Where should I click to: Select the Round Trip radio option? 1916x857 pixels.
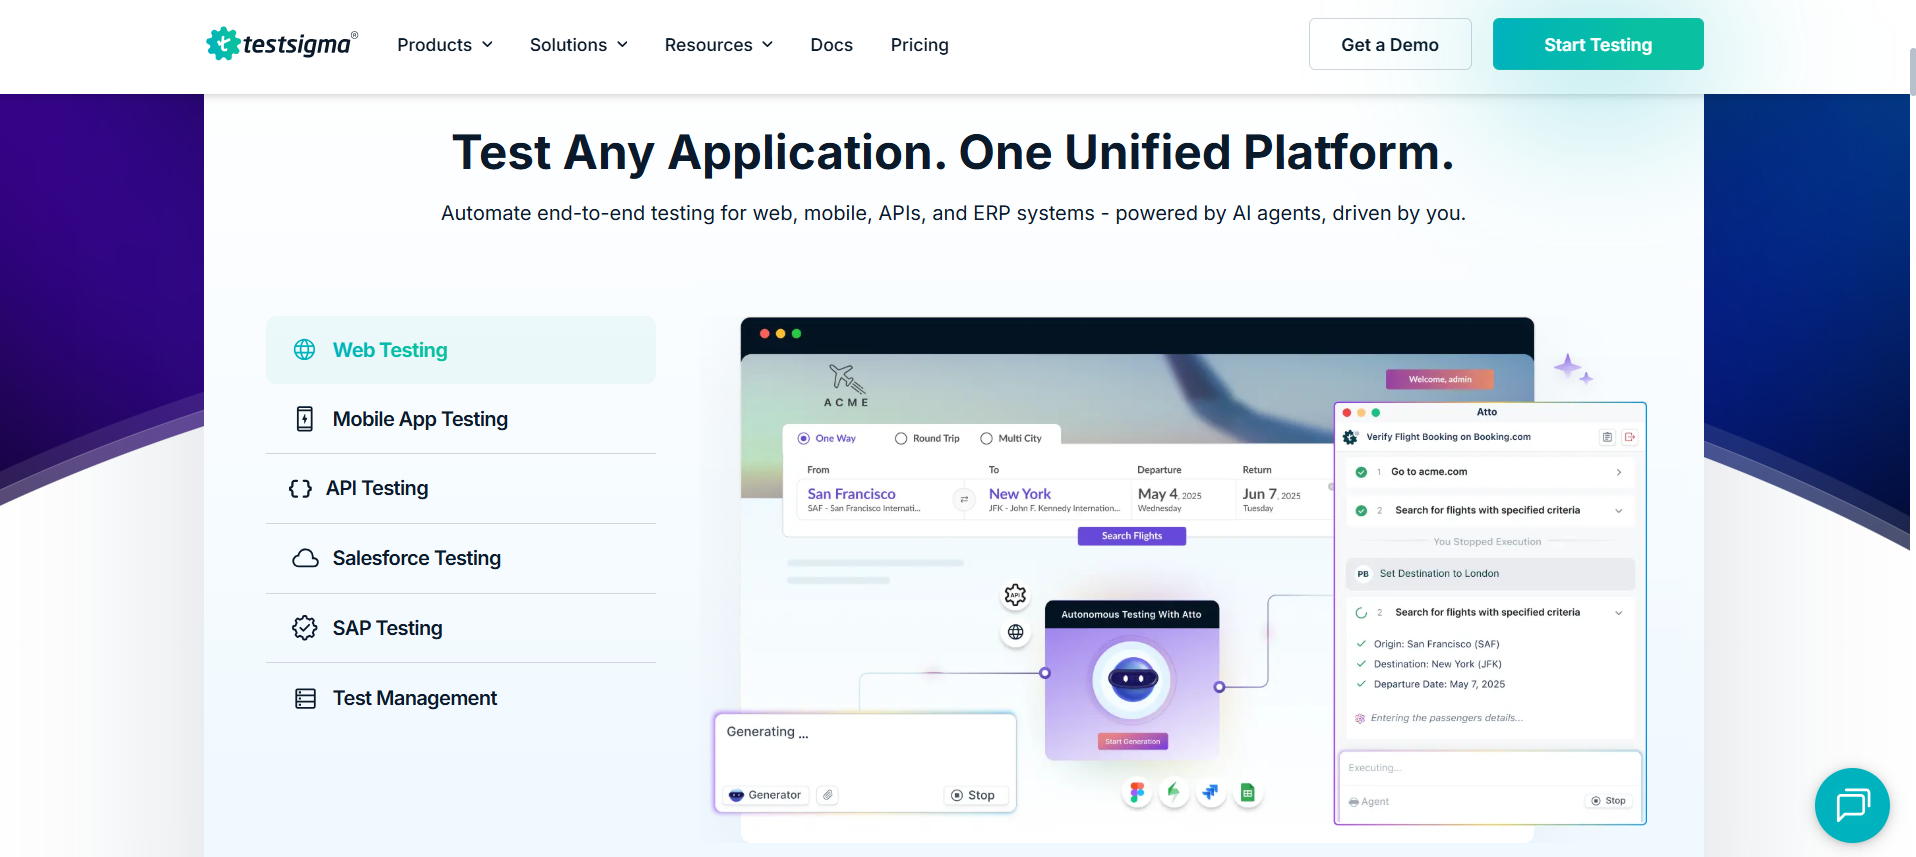901,438
